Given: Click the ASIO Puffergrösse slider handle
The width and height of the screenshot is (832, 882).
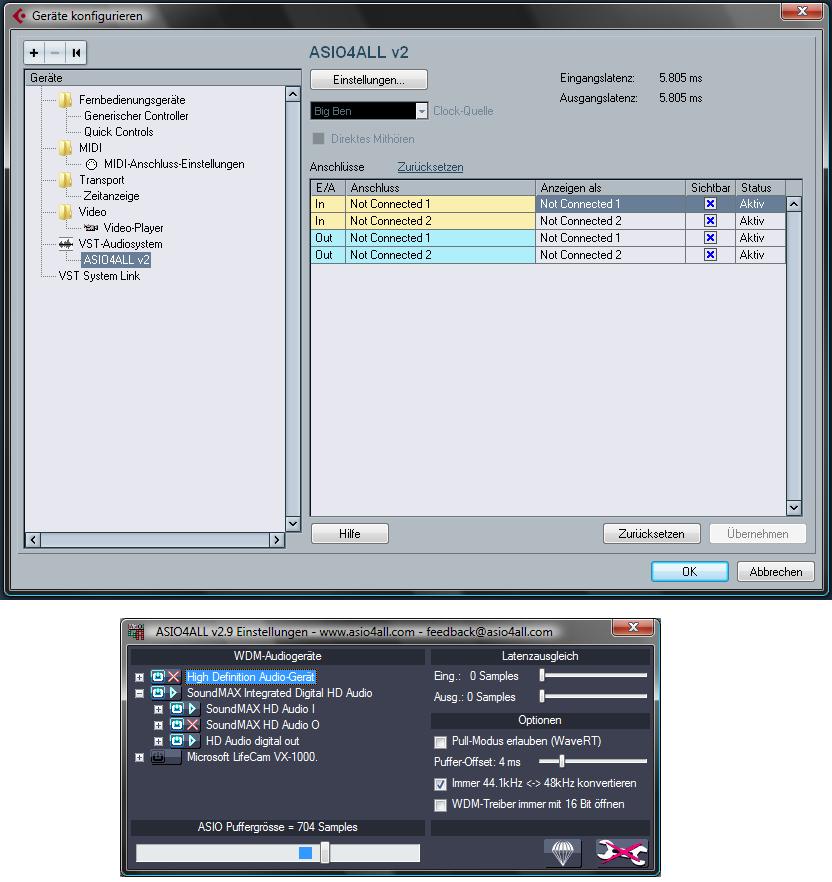Looking at the screenshot, I should click(x=325, y=853).
